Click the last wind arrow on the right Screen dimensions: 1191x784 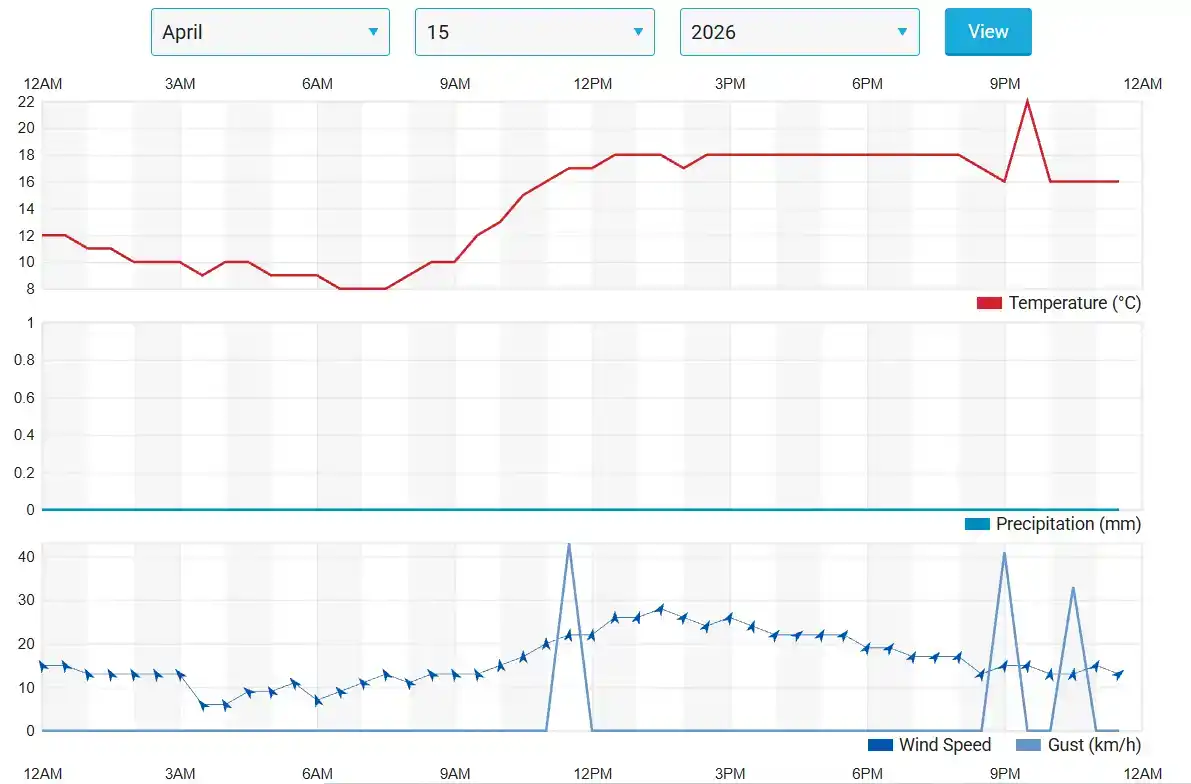tap(1118, 675)
